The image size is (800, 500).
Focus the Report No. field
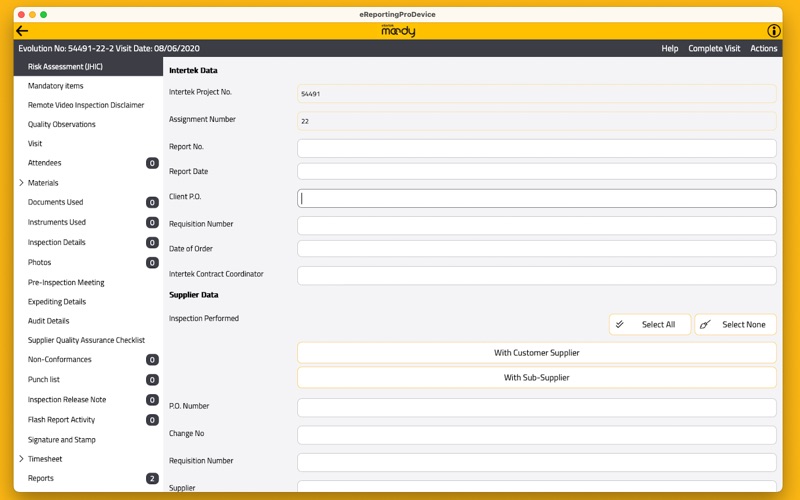click(x=537, y=148)
